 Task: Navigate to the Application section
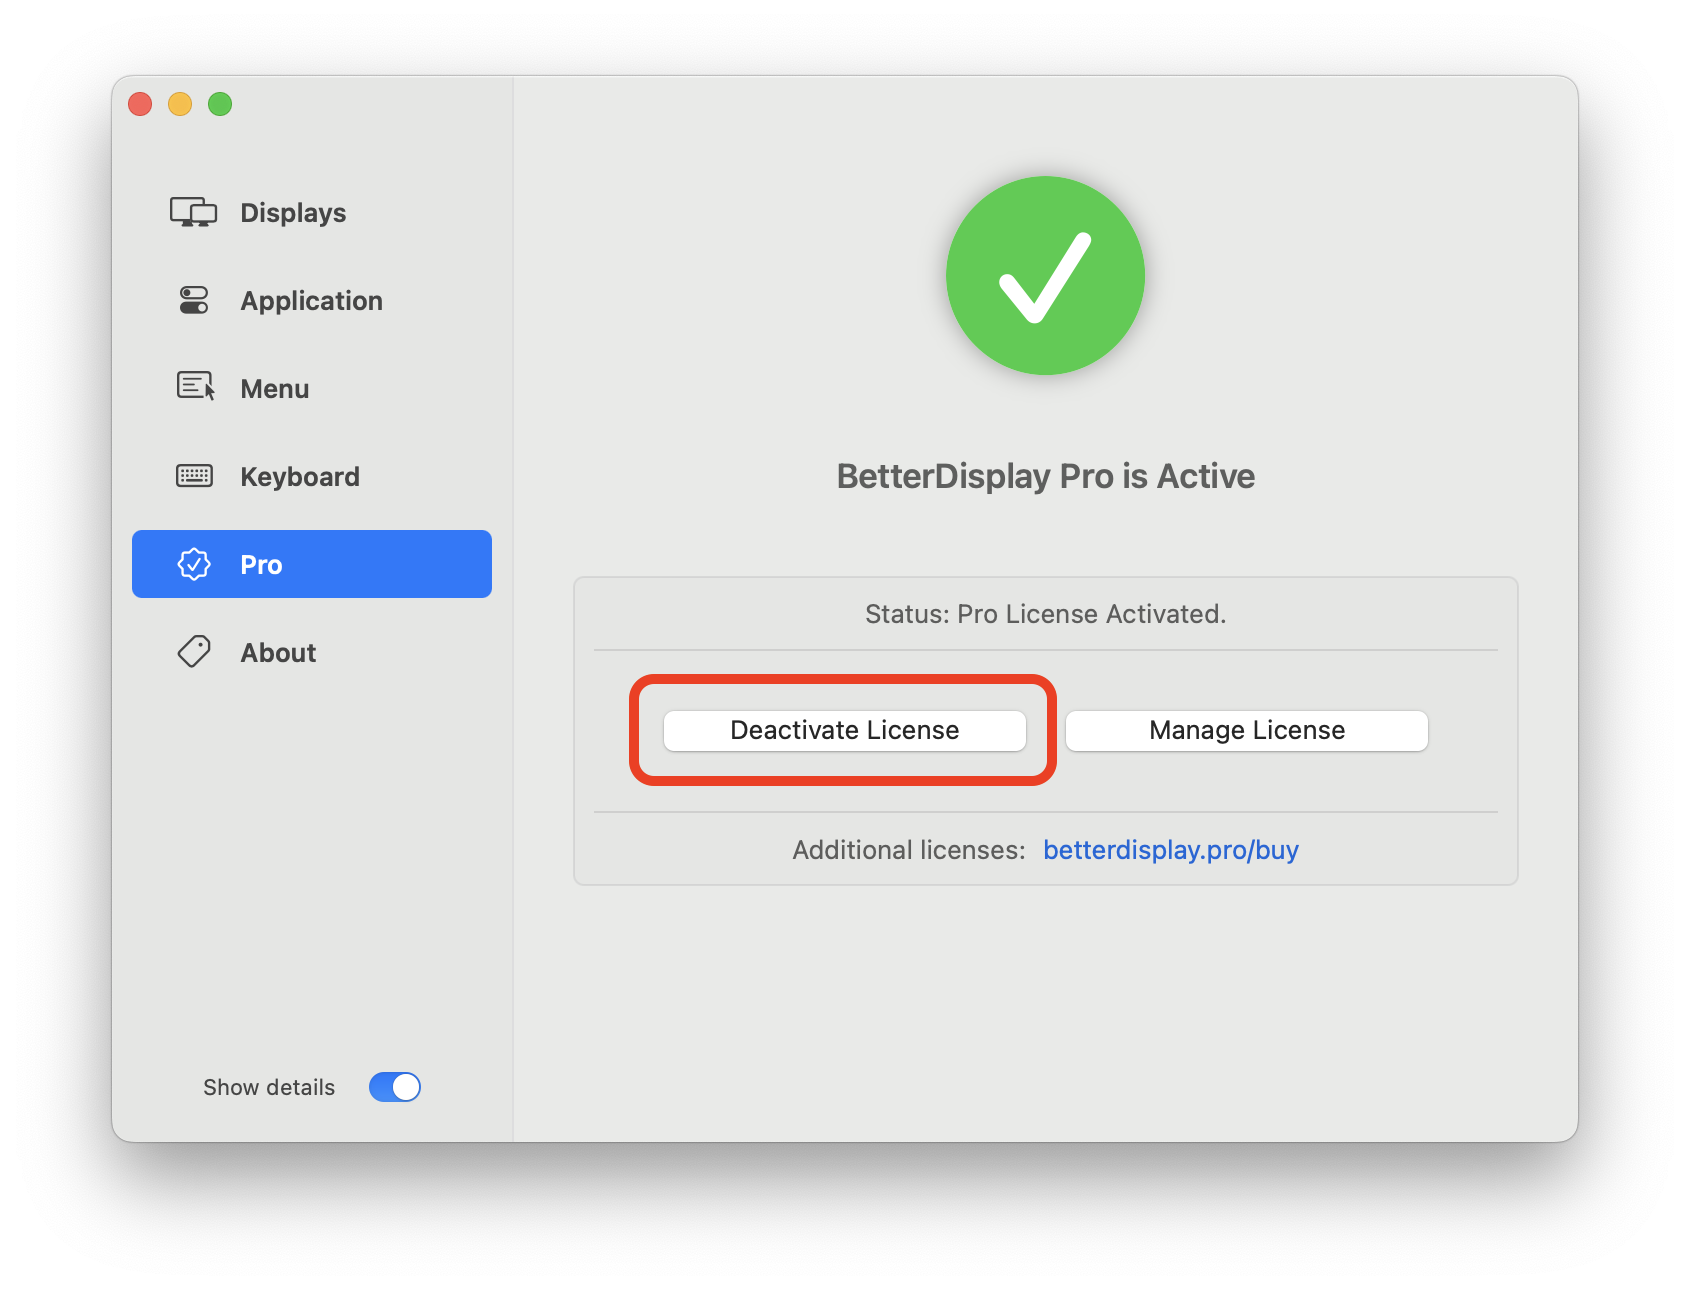pyautogui.click(x=310, y=300)
